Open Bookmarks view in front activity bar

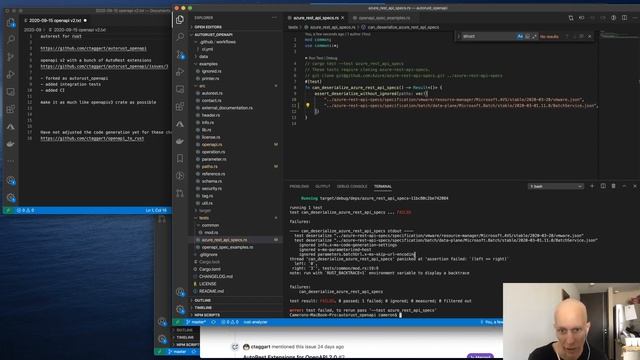click(x=180, y=158)
